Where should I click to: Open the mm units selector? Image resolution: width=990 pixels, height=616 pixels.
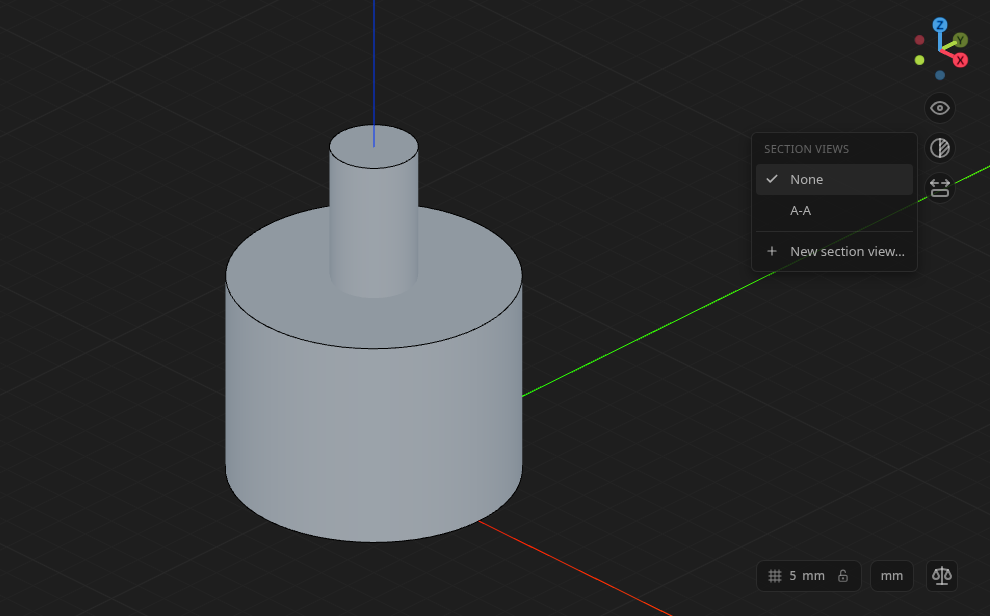(892, 576)
